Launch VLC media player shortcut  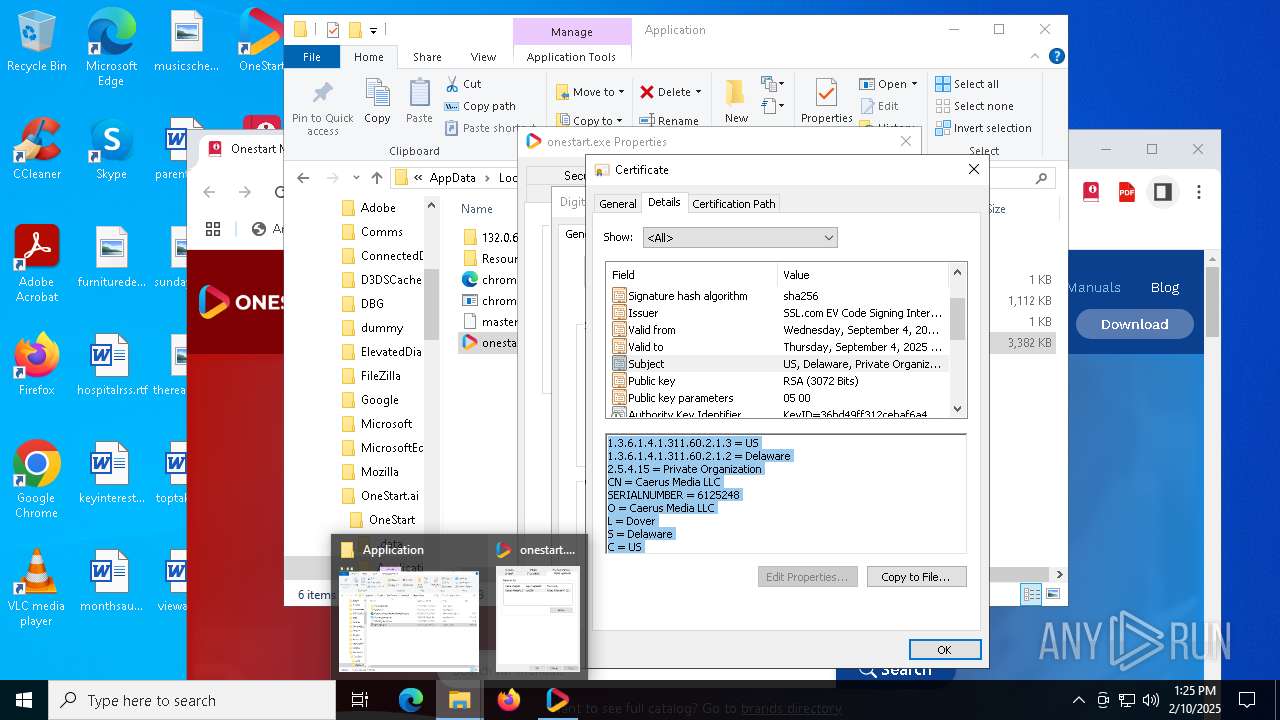tap(36, 588)
